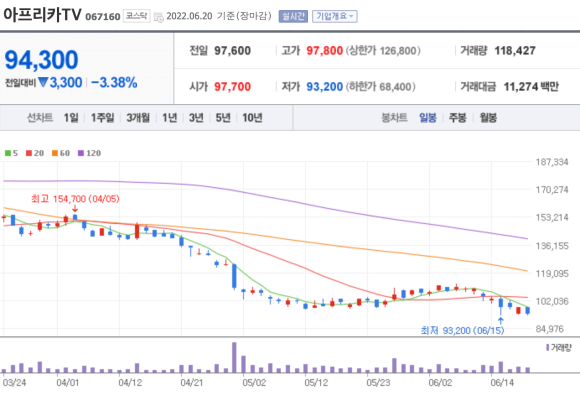580x396 pixels.
Task: Select the 1일 line chart tab
Action: tap(71, 118)
